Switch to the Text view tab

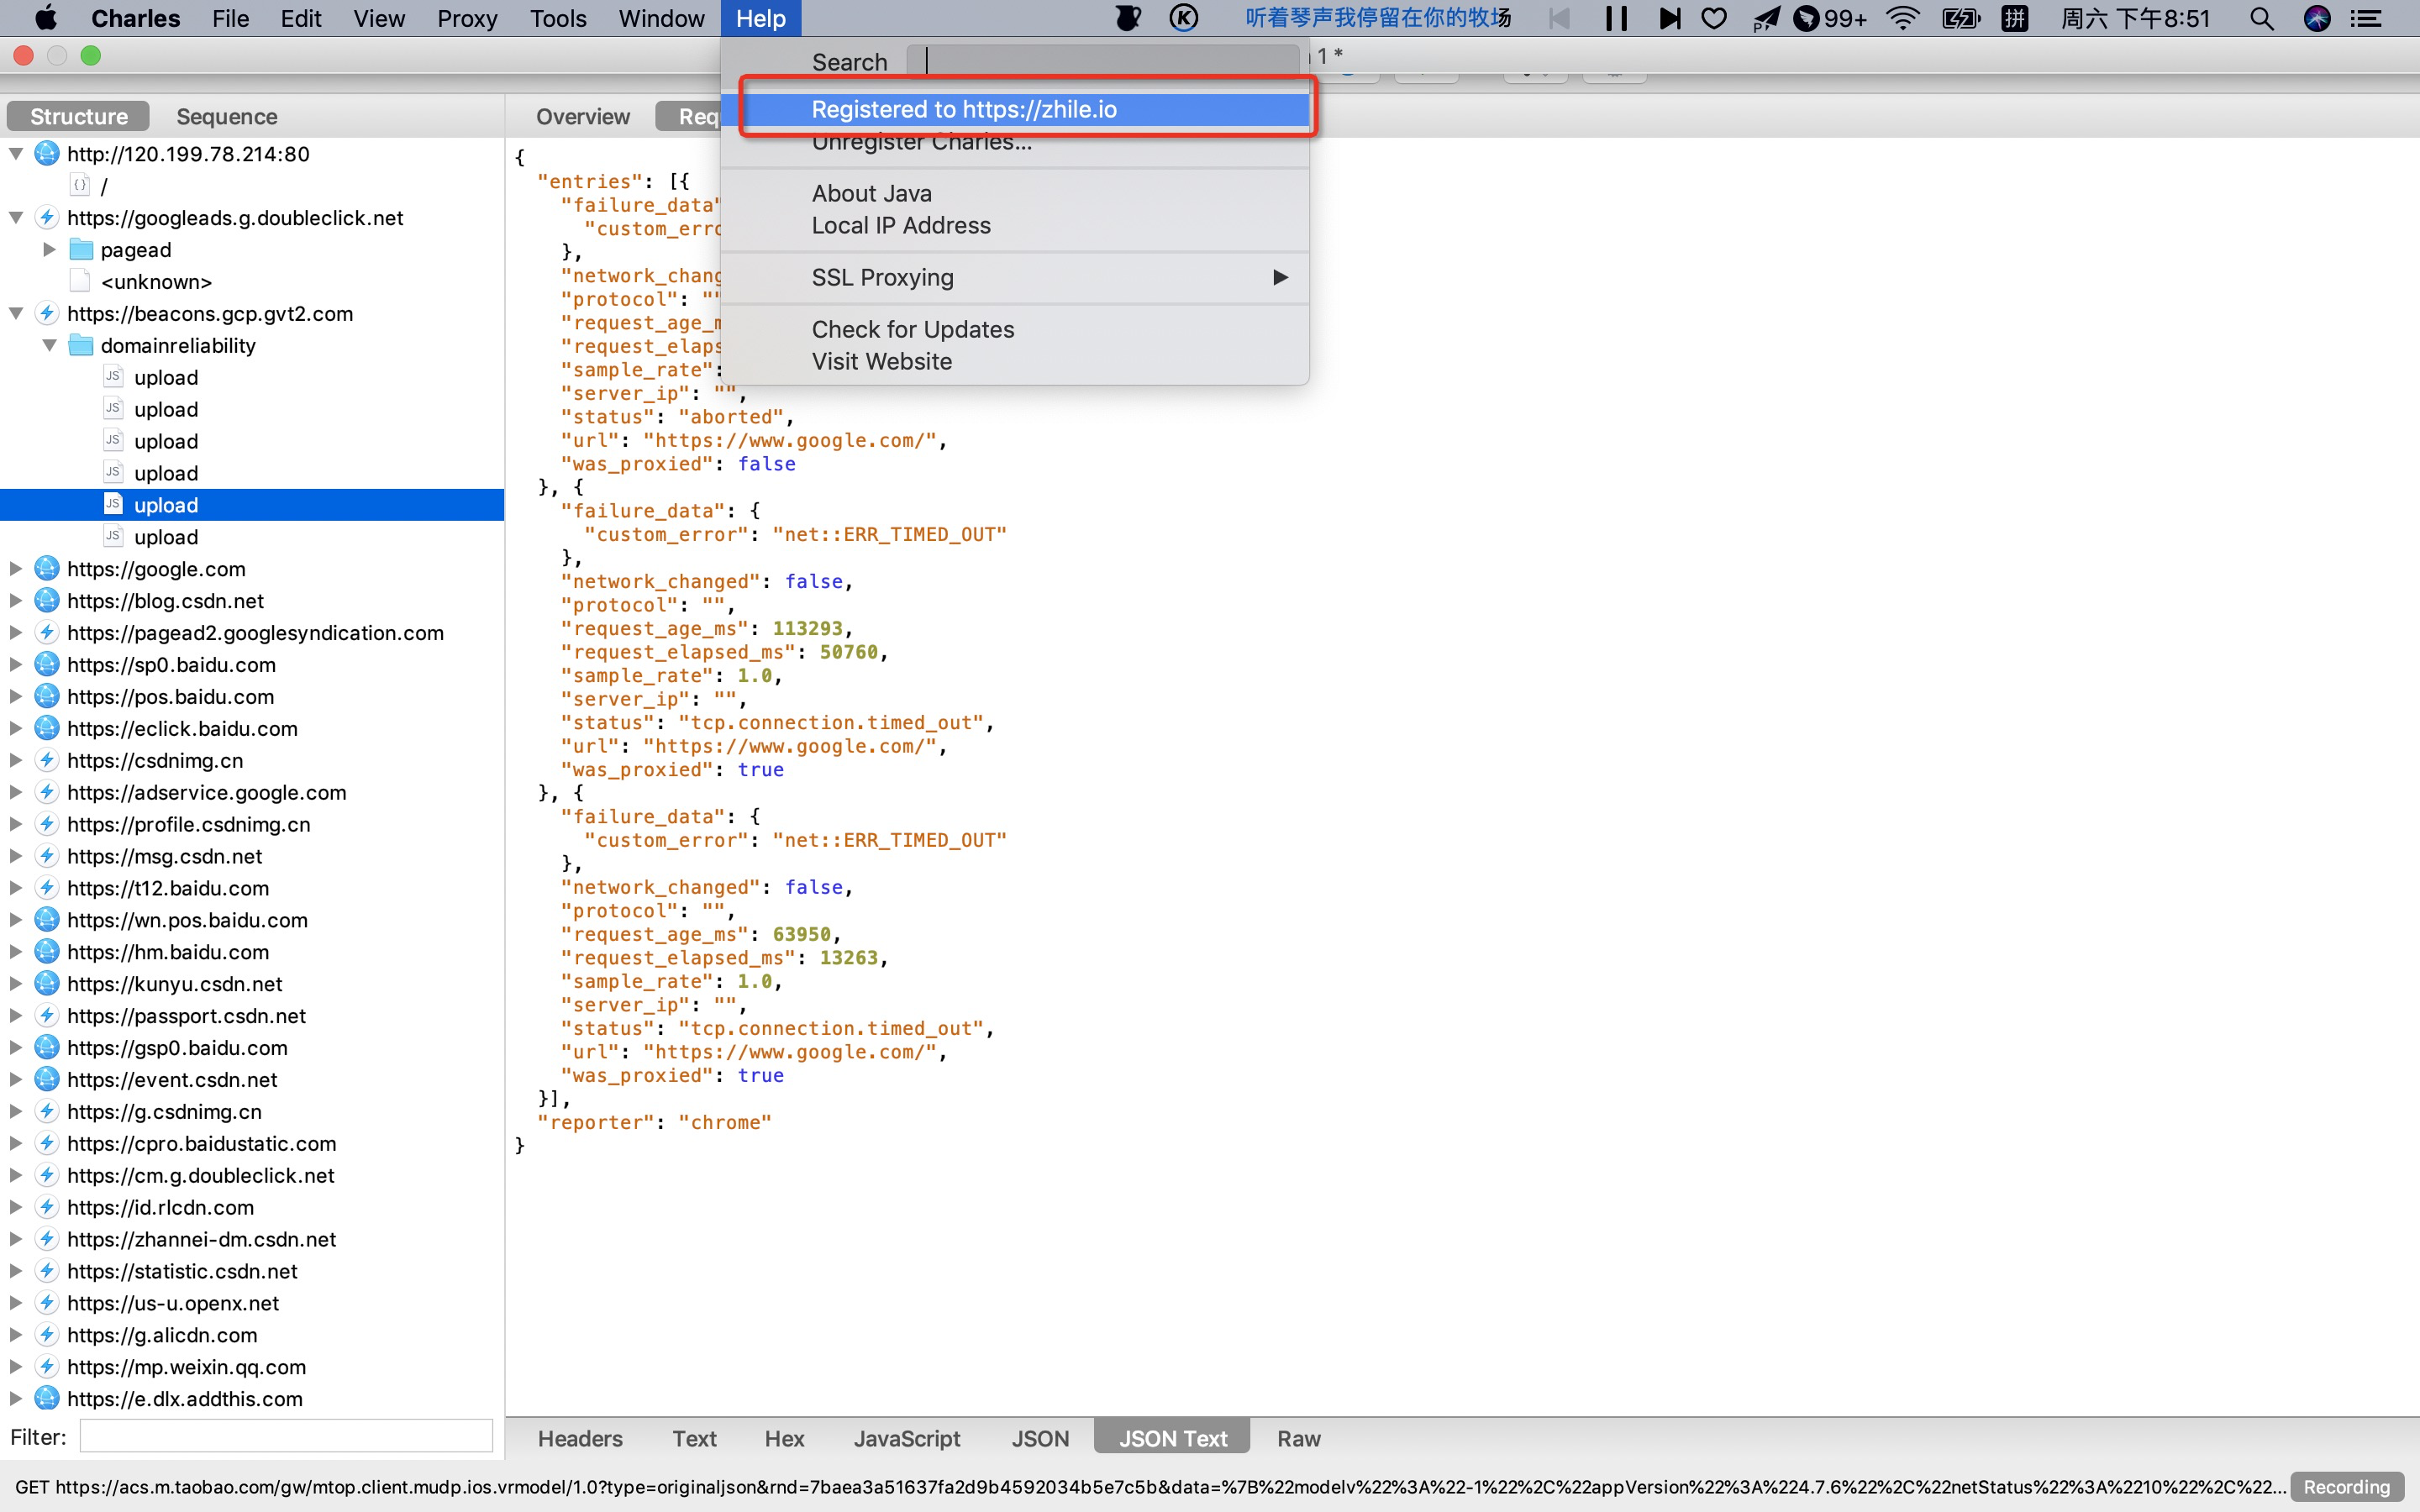(x=694, y=1438)
